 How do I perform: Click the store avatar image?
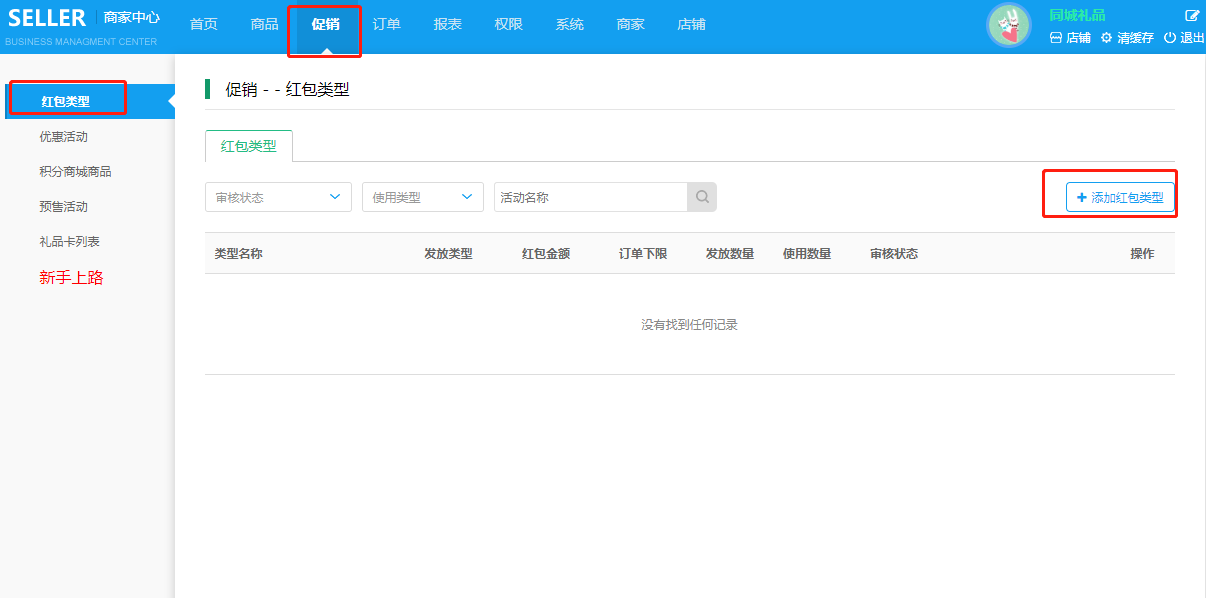click(1008, 25)
